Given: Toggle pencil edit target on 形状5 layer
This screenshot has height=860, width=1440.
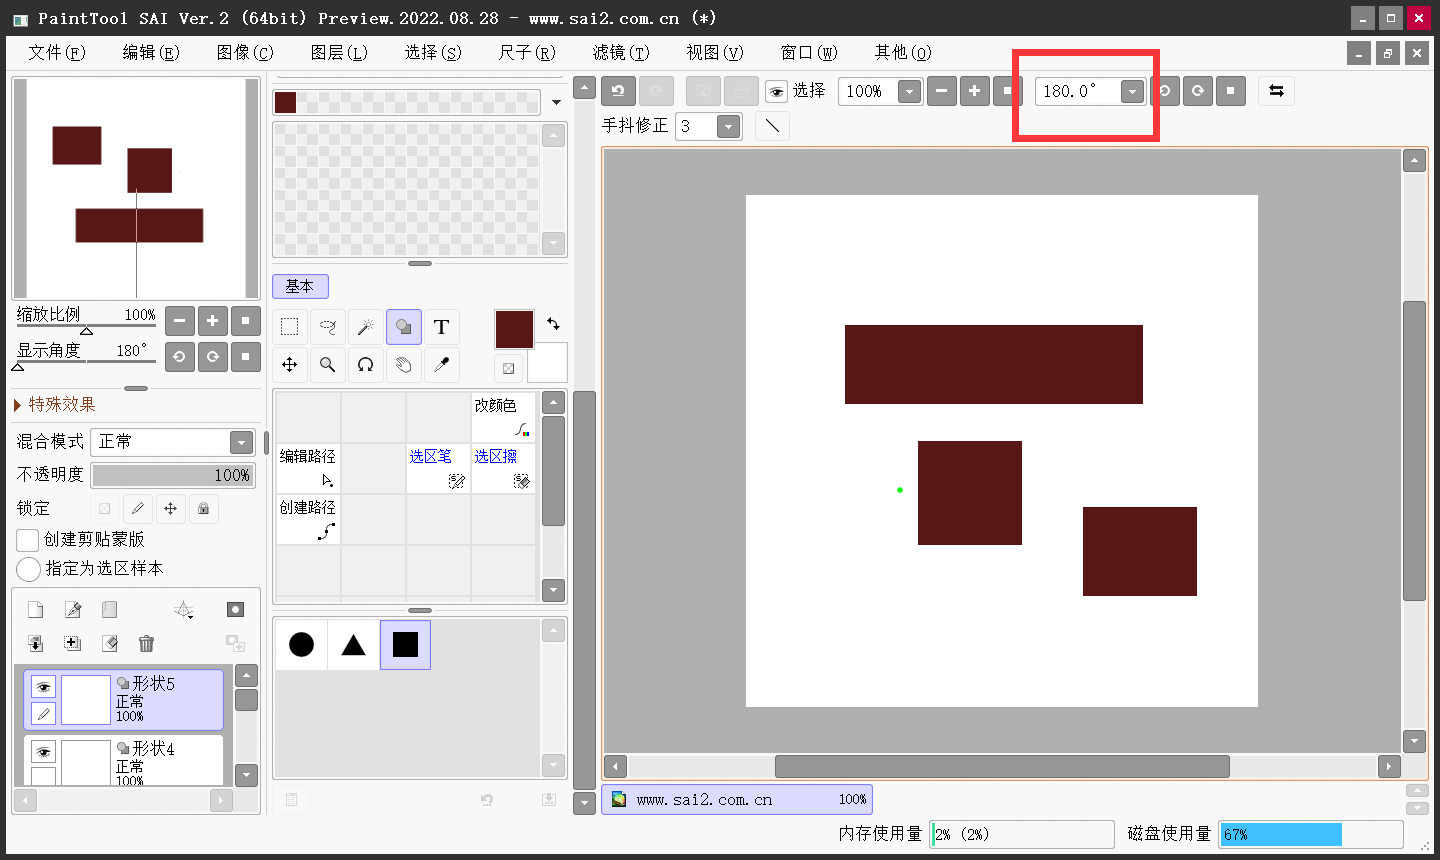Looking at the screenshot, I should [x=43, y=713].
